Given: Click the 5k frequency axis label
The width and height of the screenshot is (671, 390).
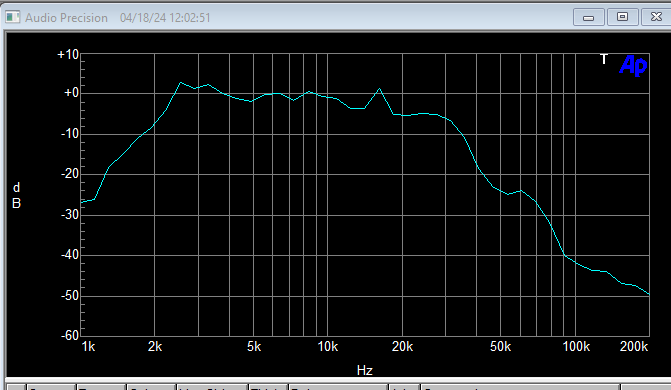Looking at the screenshot, I should pyautogui.click(x=254, y=347).
